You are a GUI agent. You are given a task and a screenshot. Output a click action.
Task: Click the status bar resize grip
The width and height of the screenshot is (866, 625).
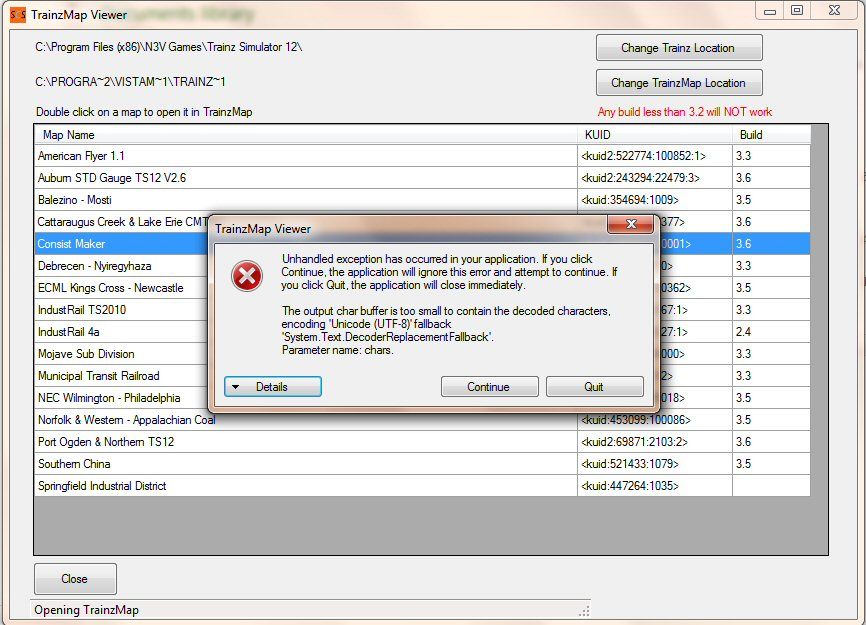[584, 611]
